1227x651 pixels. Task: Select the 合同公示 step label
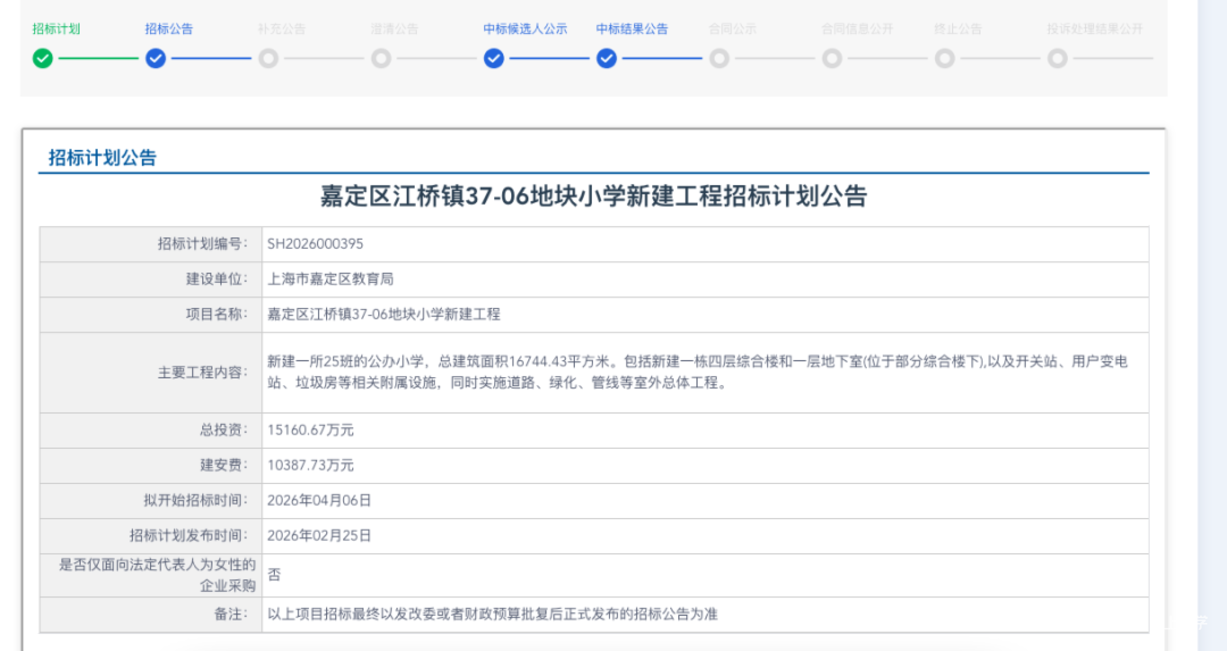point(733,29)
